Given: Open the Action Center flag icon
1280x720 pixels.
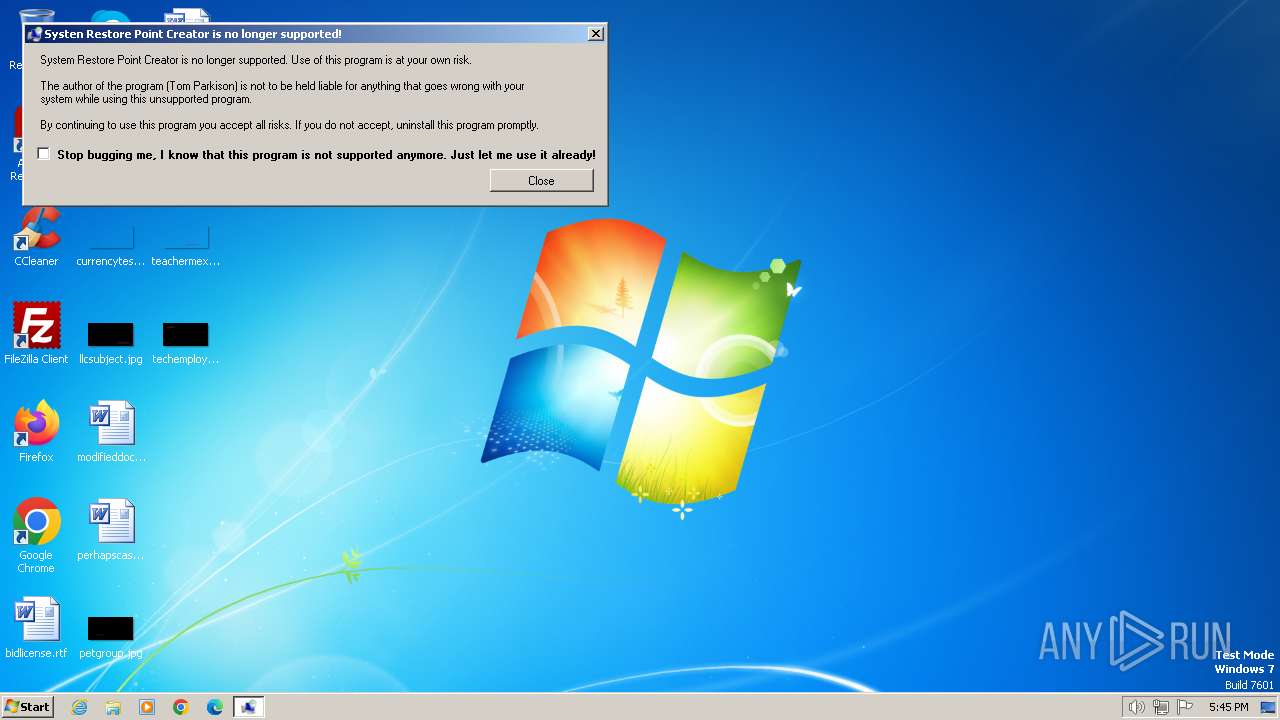Looking at the screenshot, I should pyautogui.click(x=1185, y=707).
